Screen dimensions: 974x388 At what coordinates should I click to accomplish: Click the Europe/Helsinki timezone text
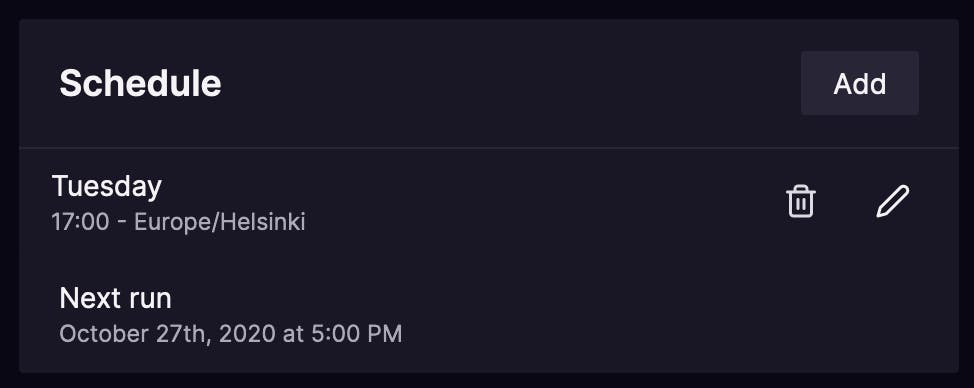pos(220,222)
